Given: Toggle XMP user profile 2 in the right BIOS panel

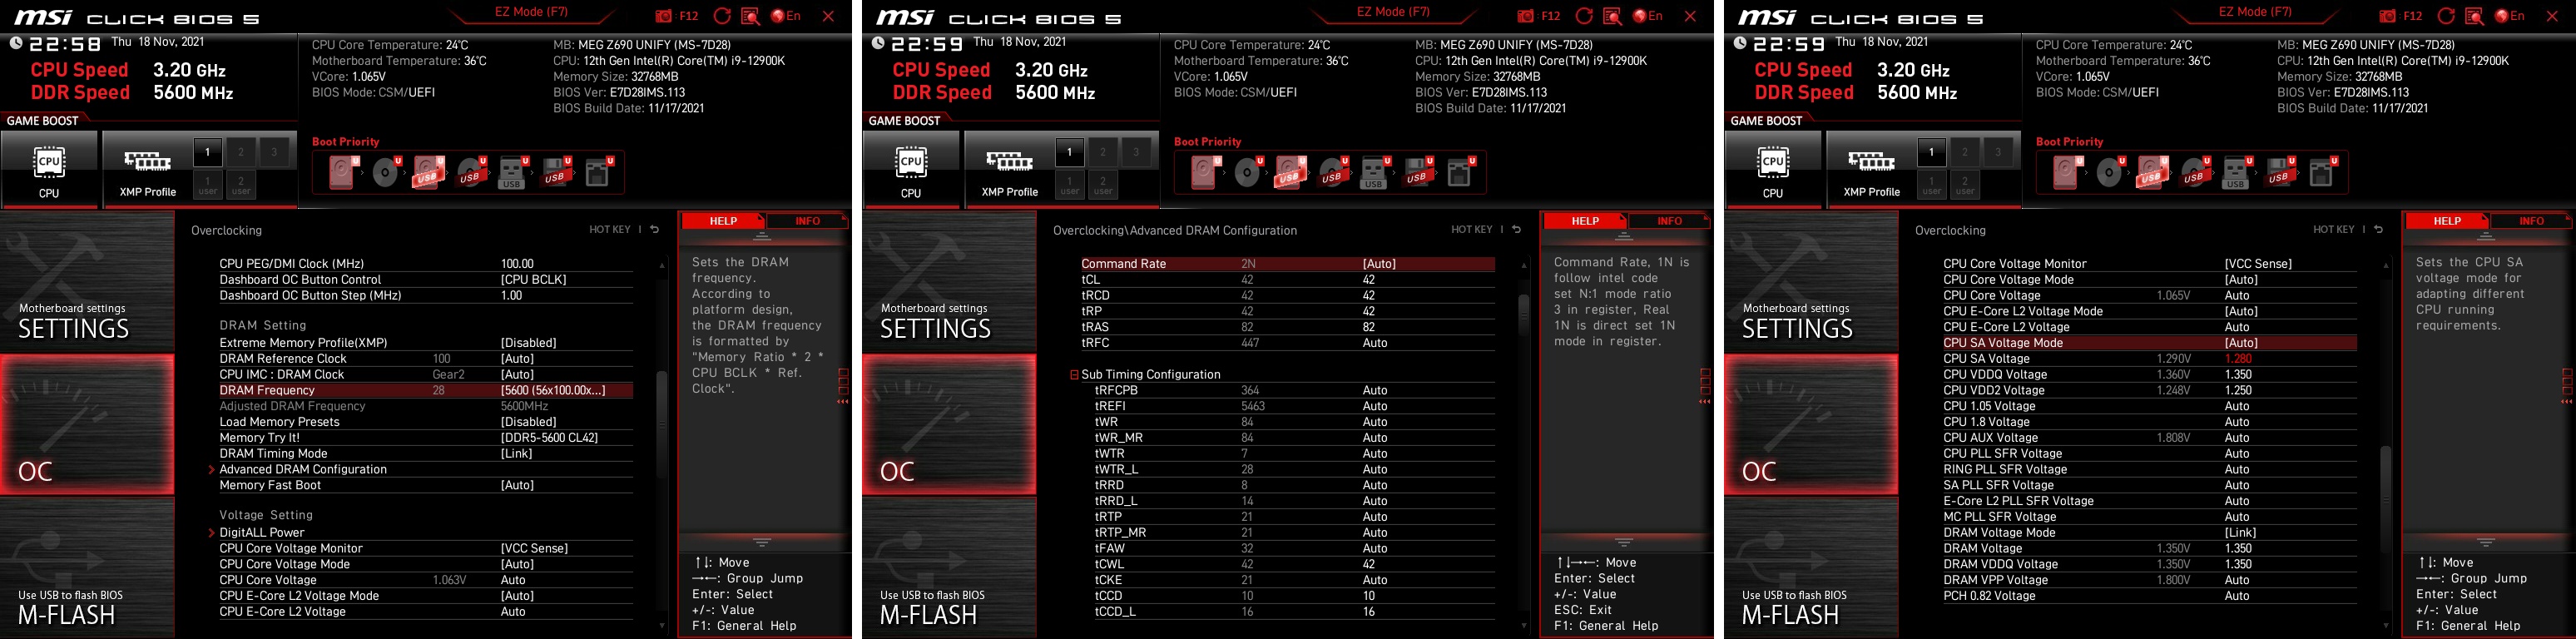Looking at the screenshot, I should pyautogui.click(x=1965, y=185).
